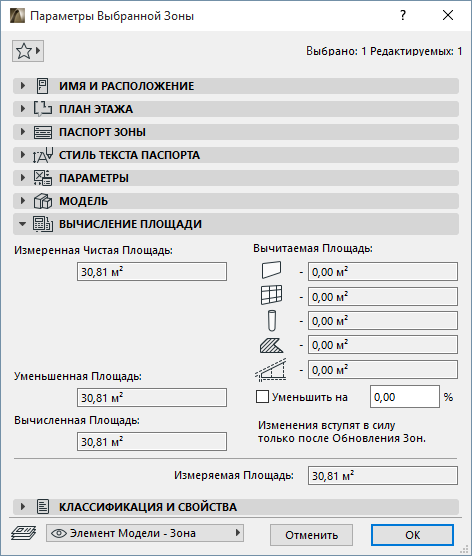The height and width of the screenshot is (556, 472).
Task: Close the Zone Settings dialog
Action: (448, 15)
